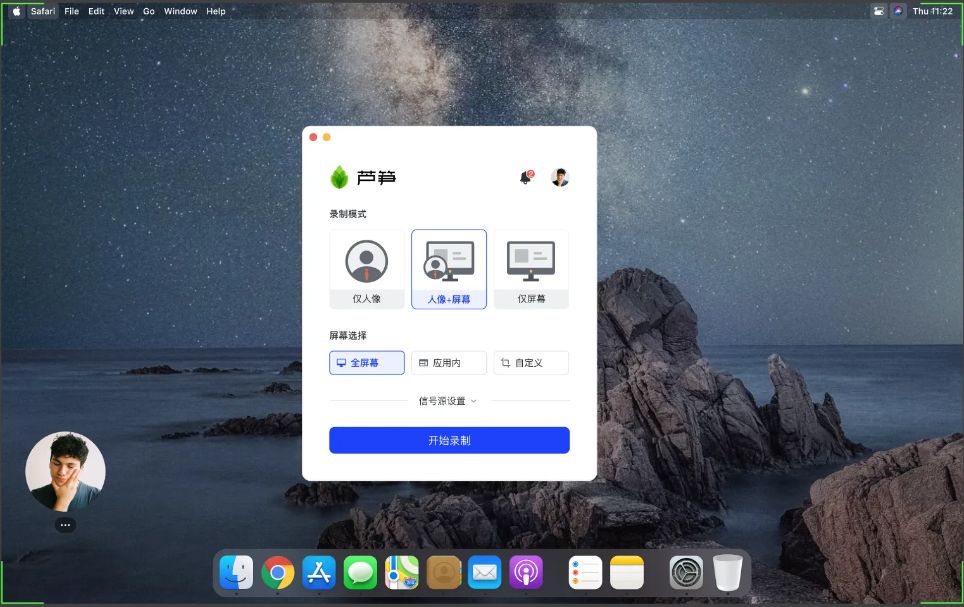Open Messages from the dock
Viewport: 964px width, 607px height.
360,572
